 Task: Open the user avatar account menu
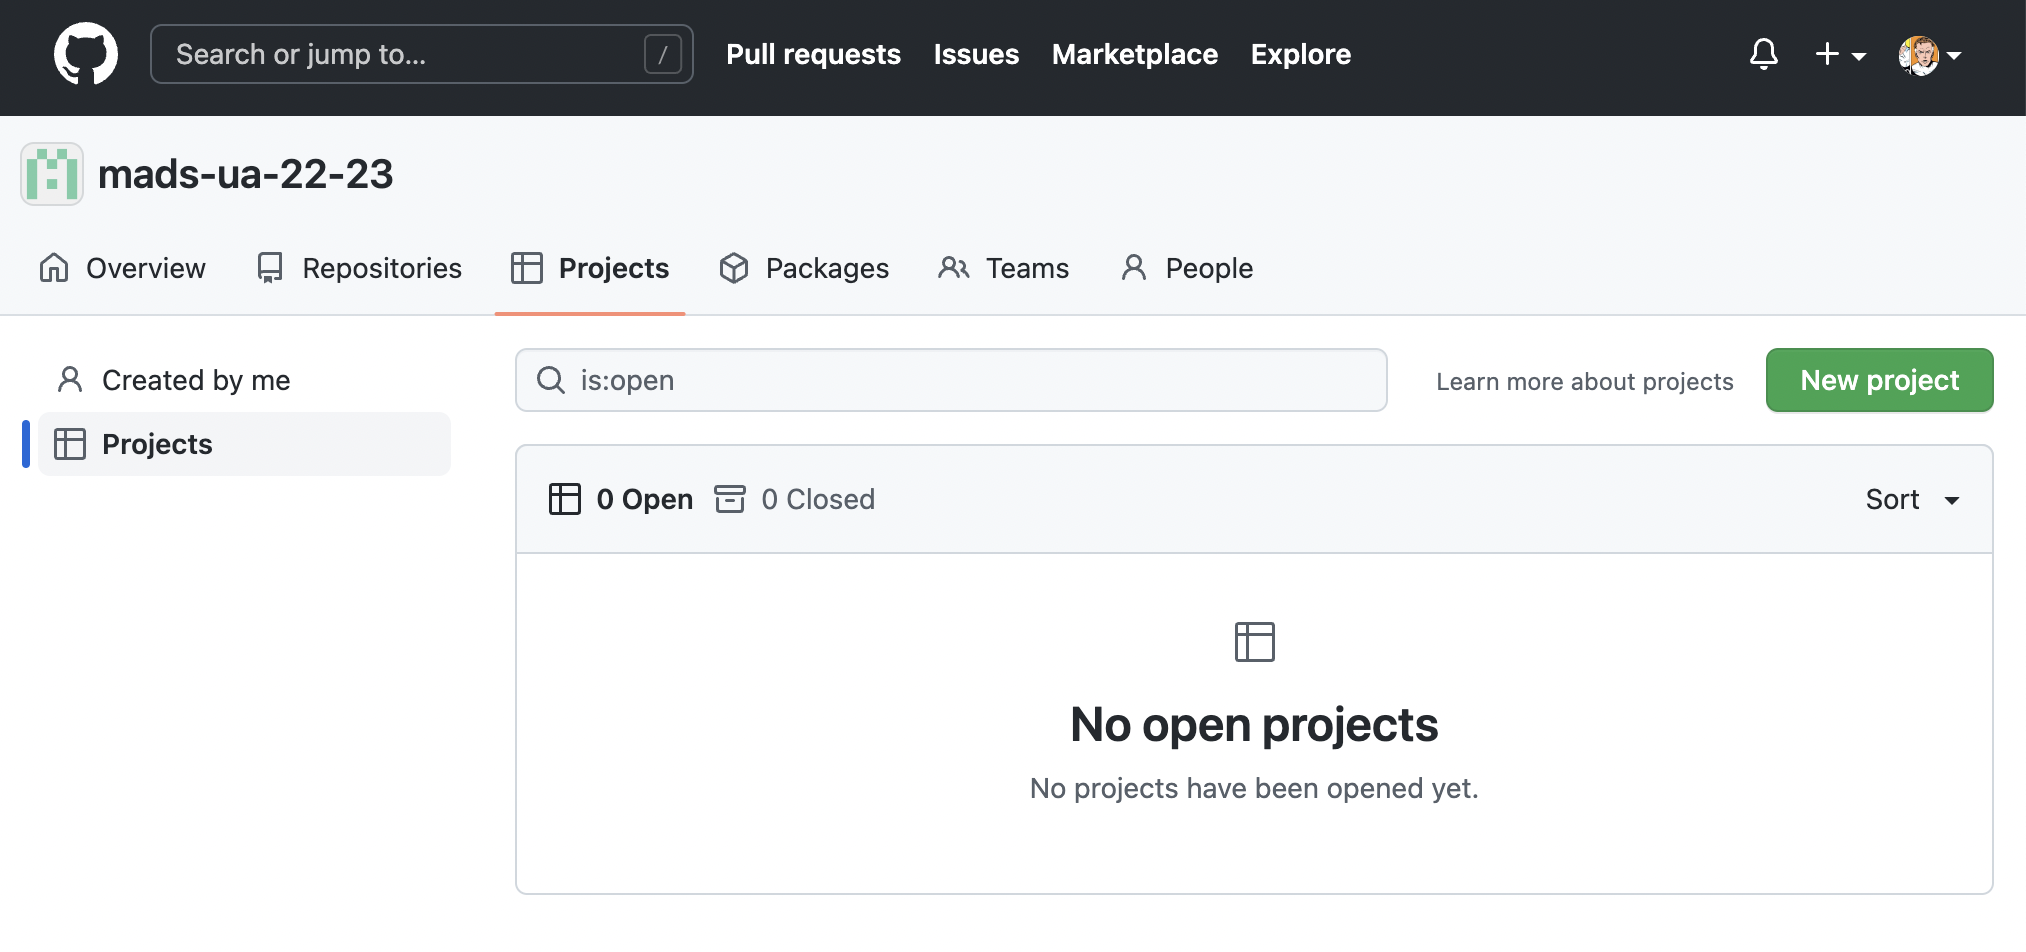[x=1930, y=55]
